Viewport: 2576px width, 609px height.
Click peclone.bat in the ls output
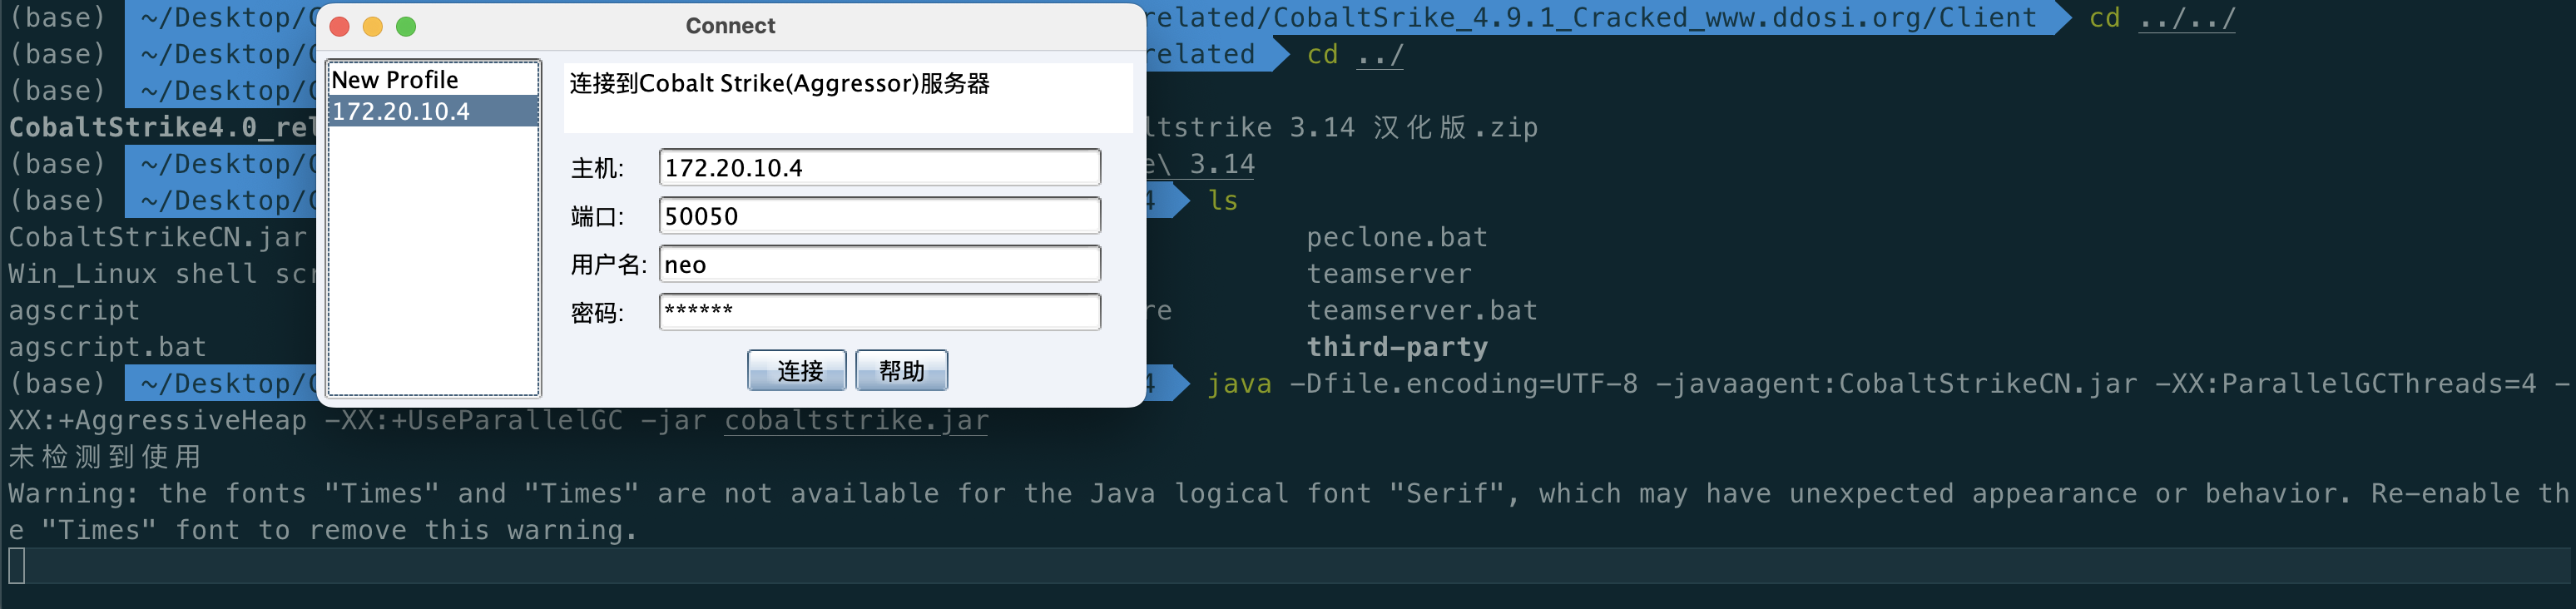(1396, 238)
